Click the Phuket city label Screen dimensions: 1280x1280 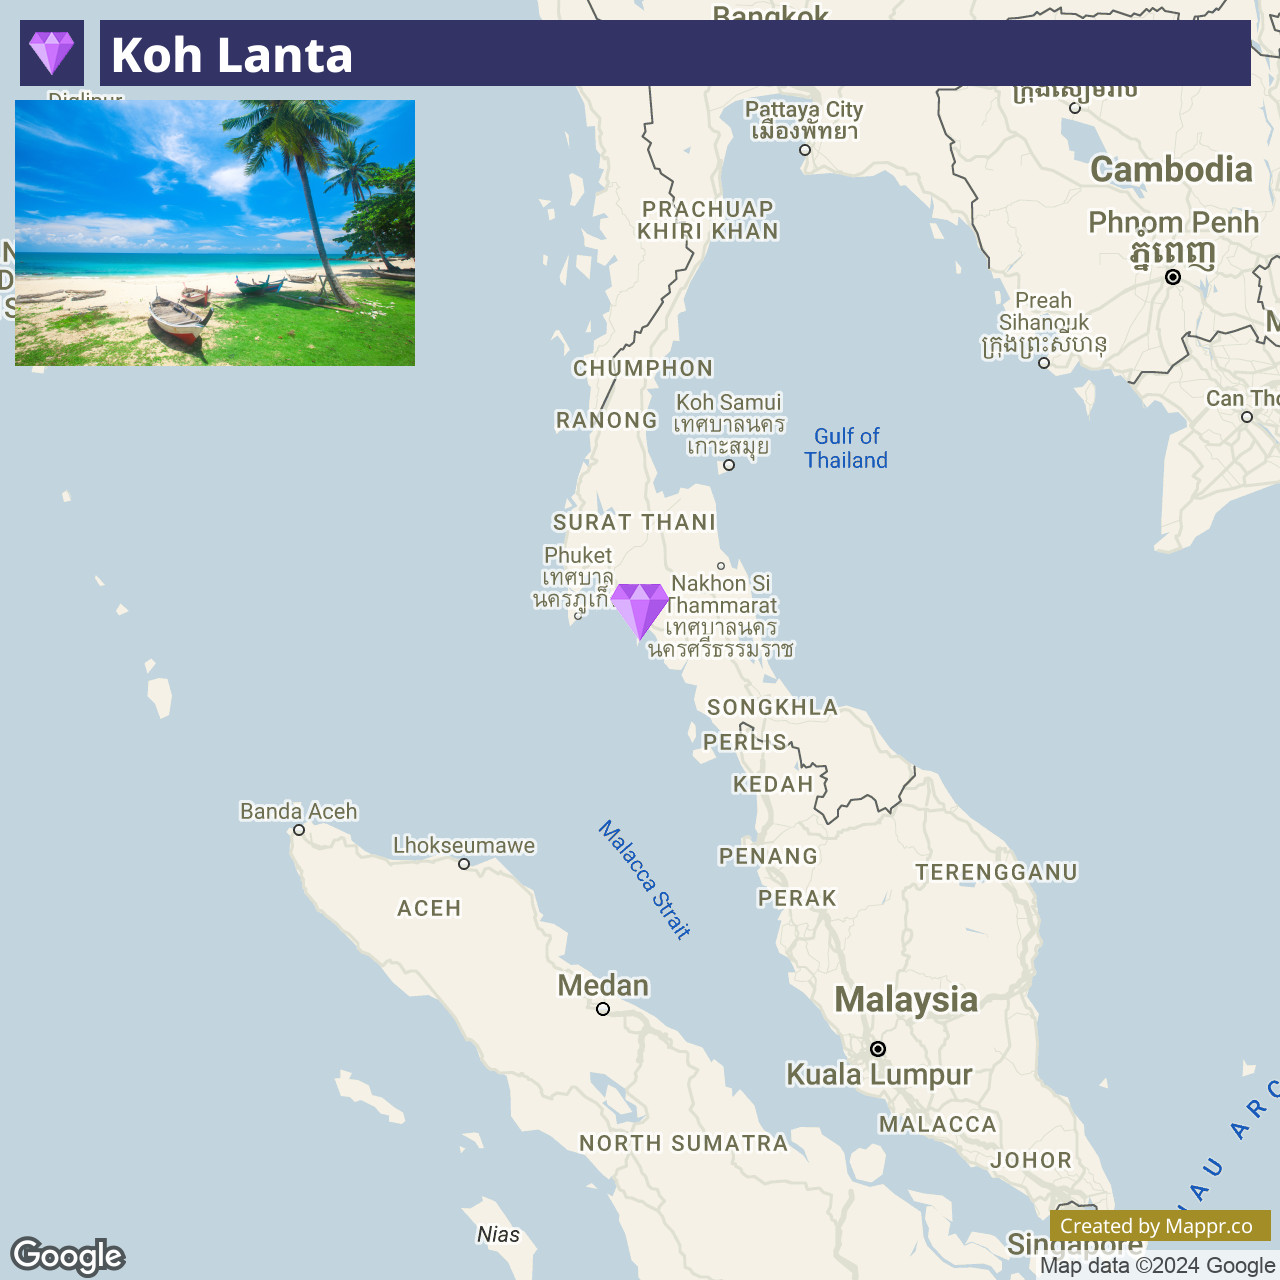click(x=577, y=555)
